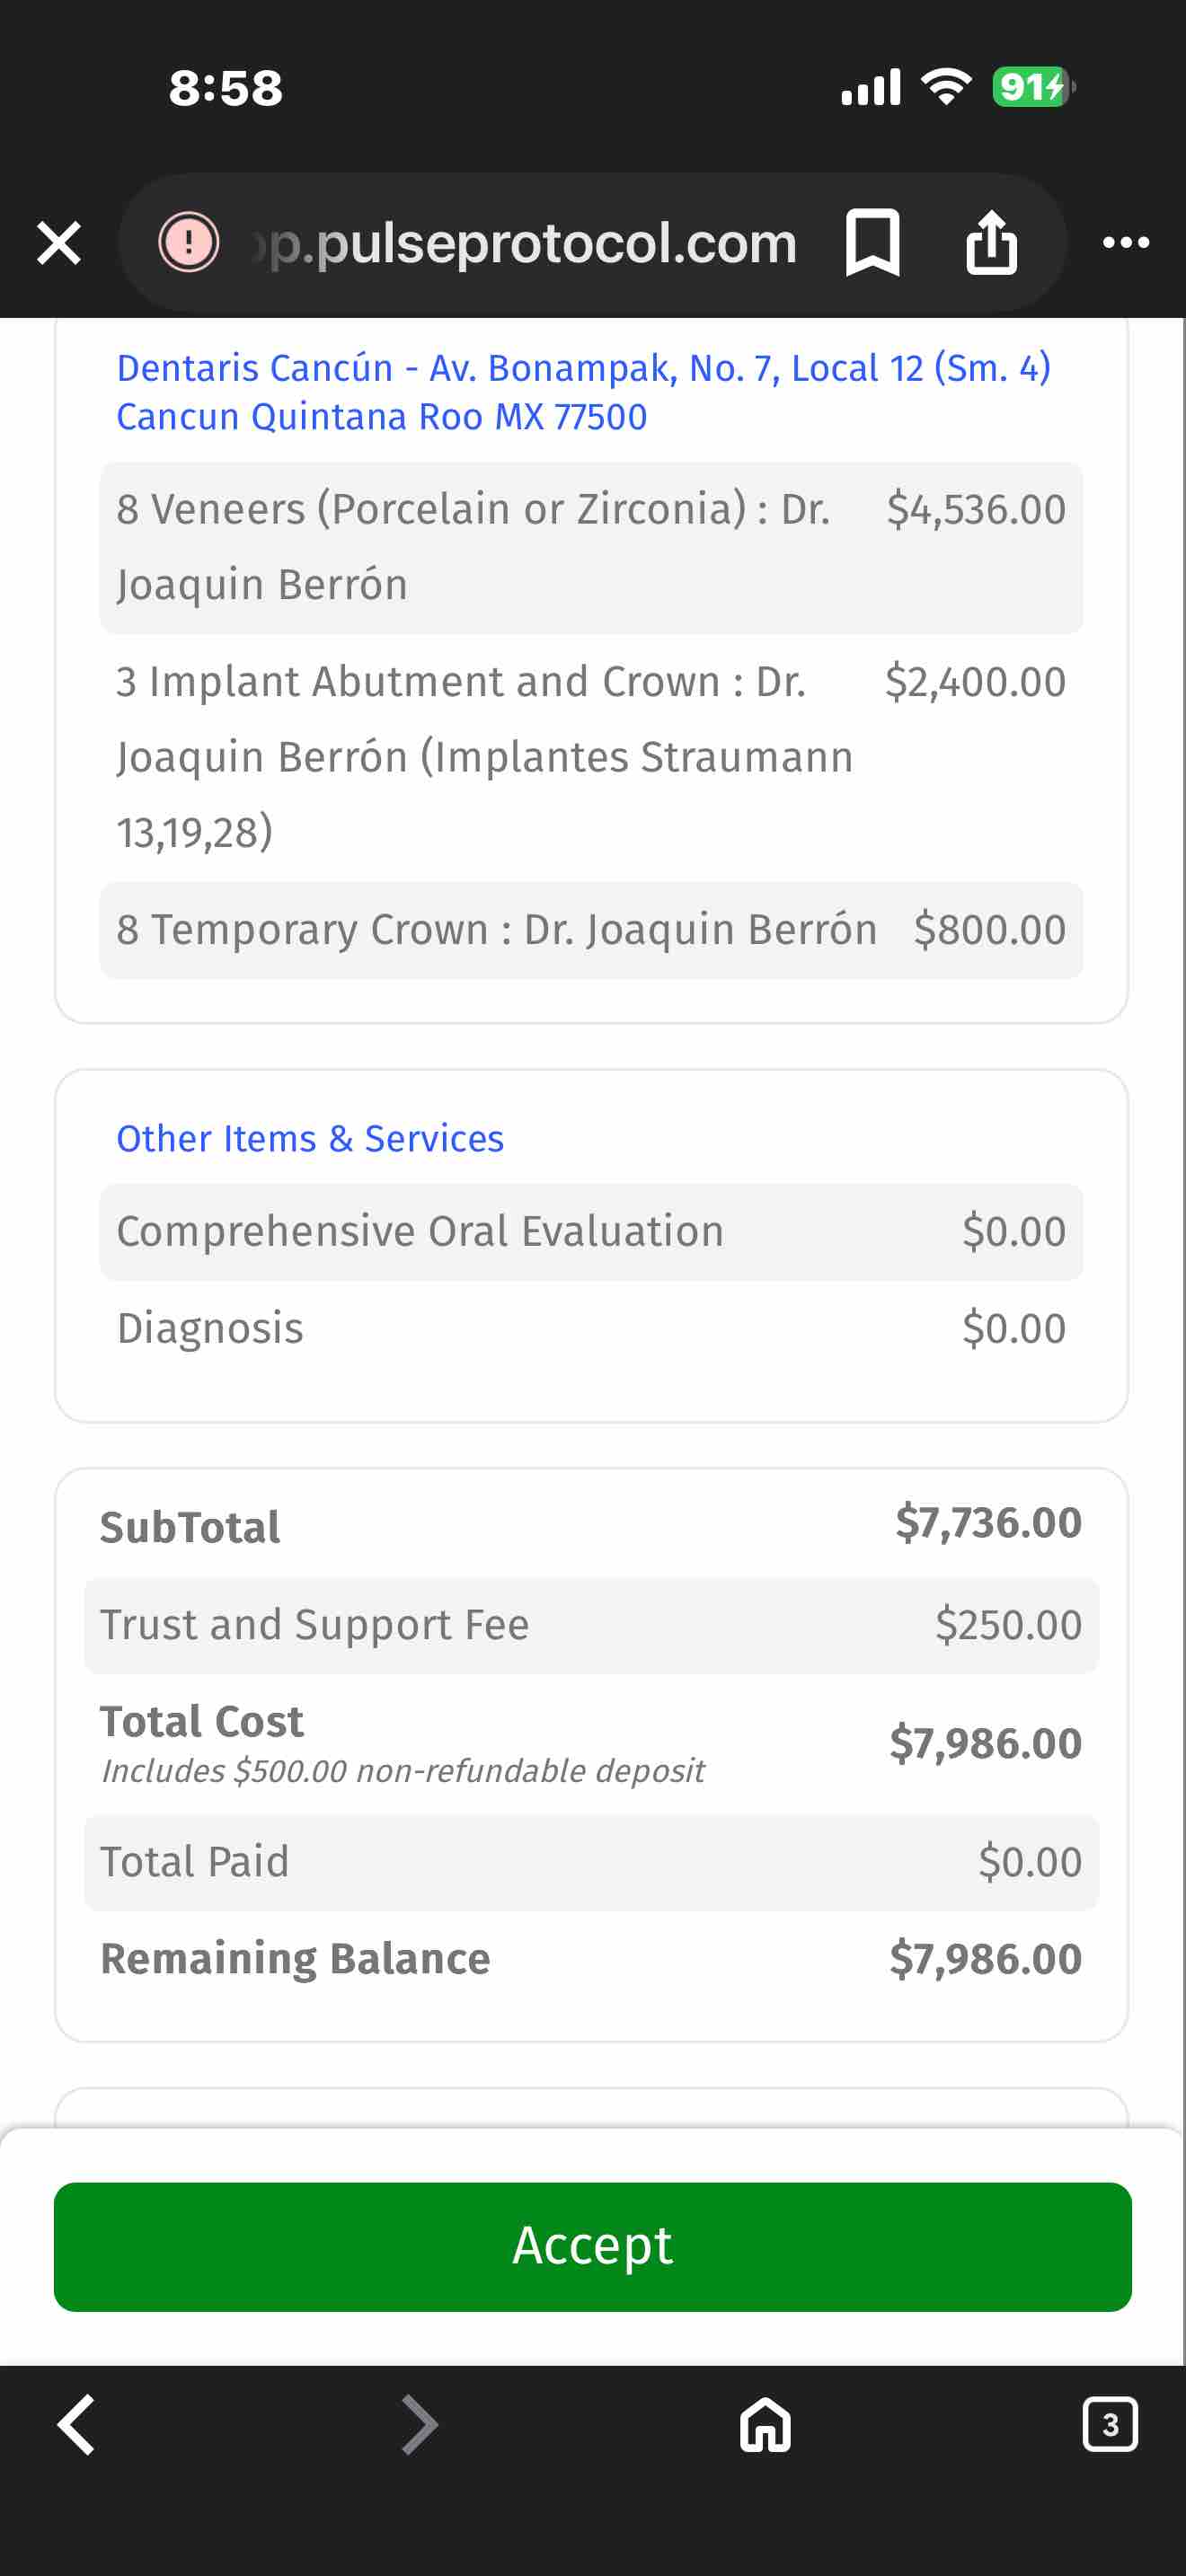
Task: Open the tab switcher showing 3 tabs
Action: pyautogui.click(x=1109, y=2424)
